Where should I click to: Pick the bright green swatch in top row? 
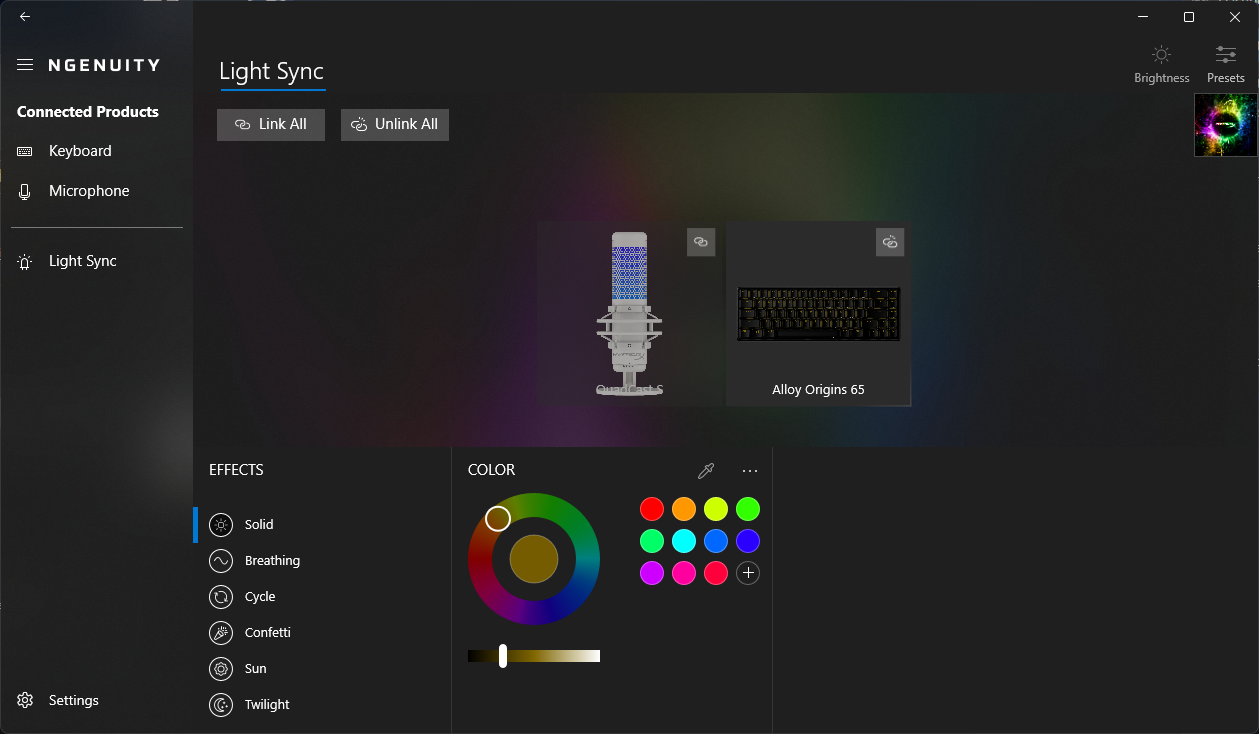[748, 509]
